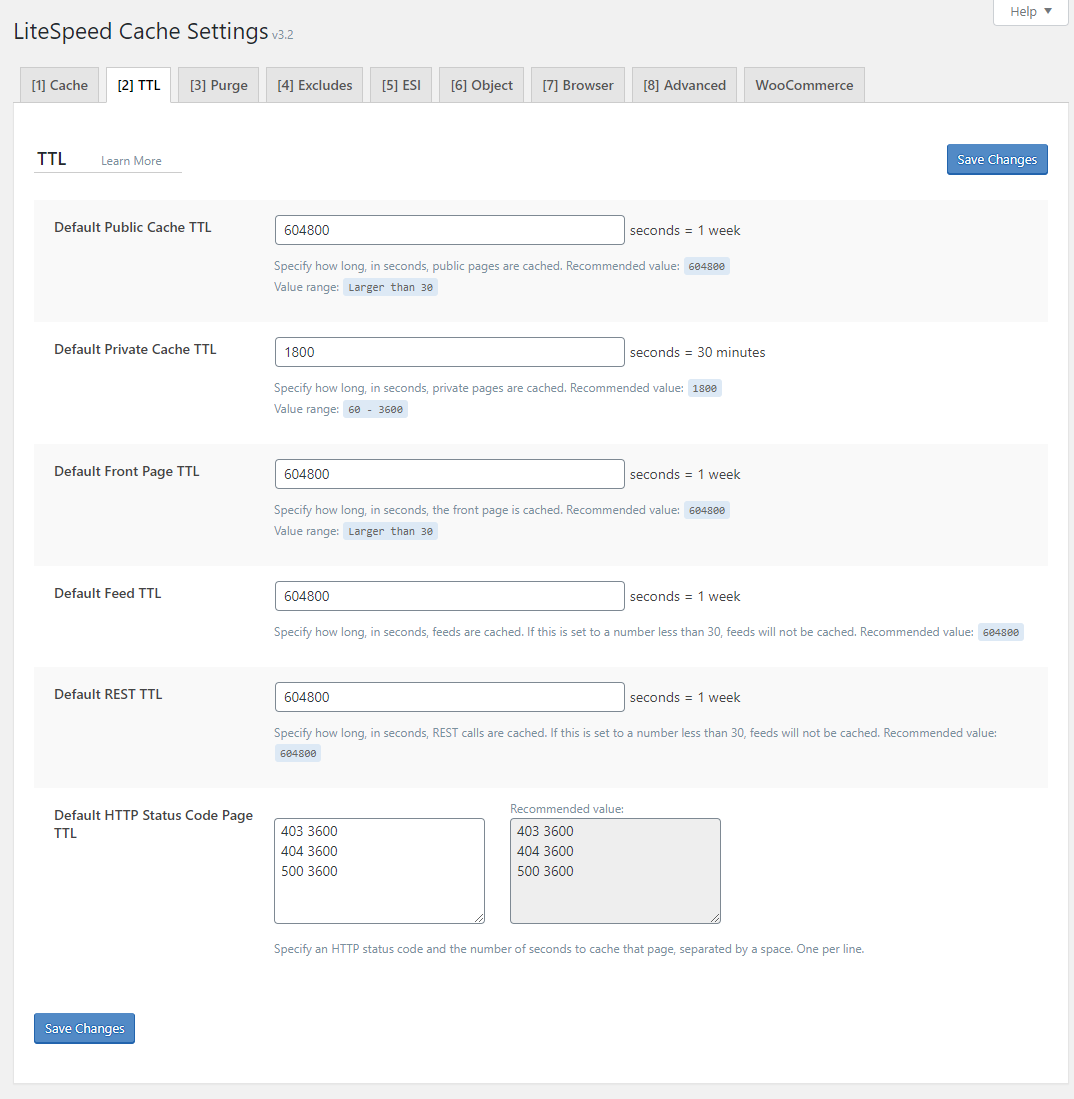Click the HTTP Status Code Page TTL textarea

(379, 870)
